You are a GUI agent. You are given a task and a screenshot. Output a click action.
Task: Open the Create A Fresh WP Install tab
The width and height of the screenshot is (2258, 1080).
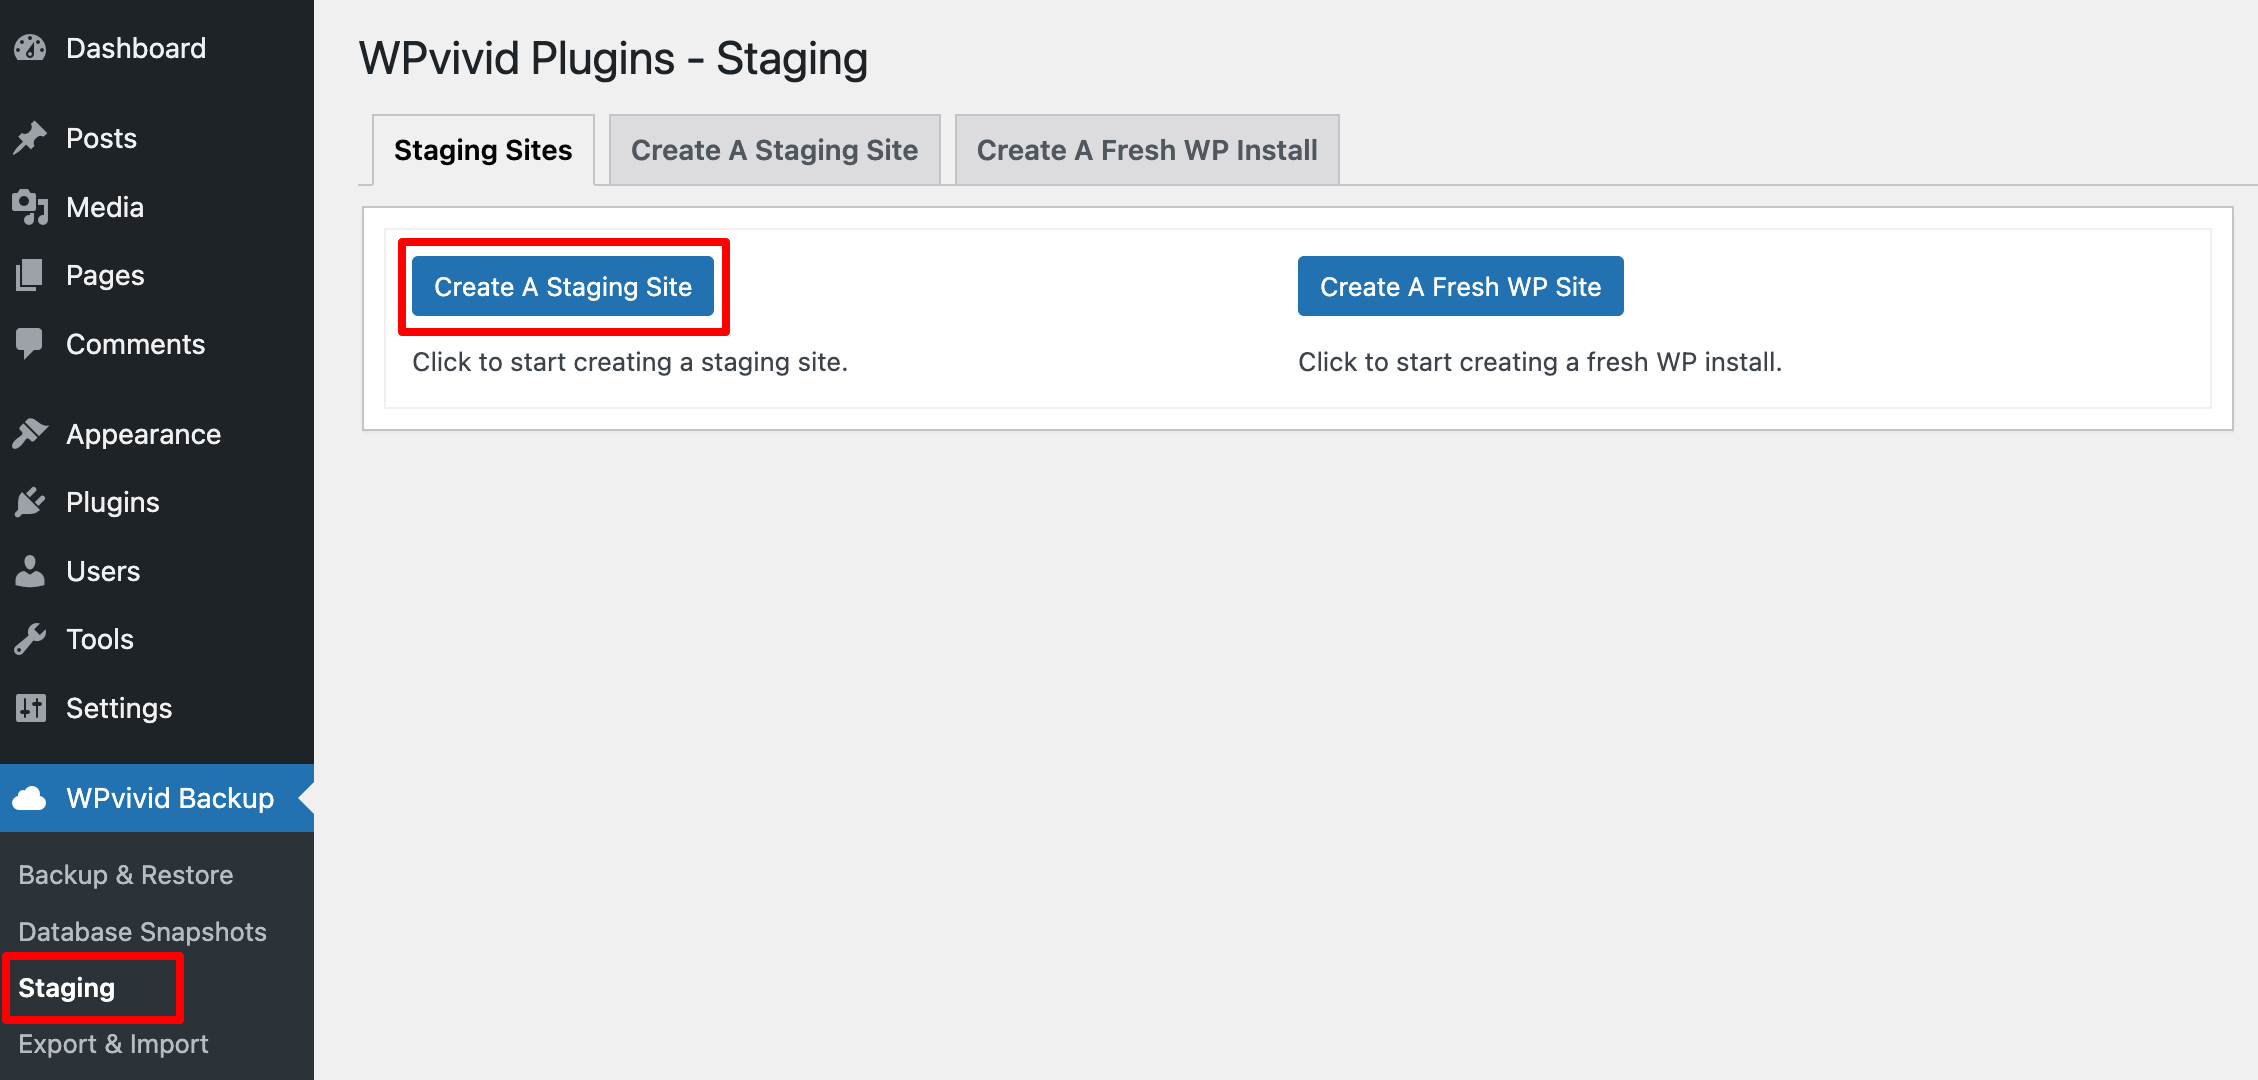(x=1146, y=149)
